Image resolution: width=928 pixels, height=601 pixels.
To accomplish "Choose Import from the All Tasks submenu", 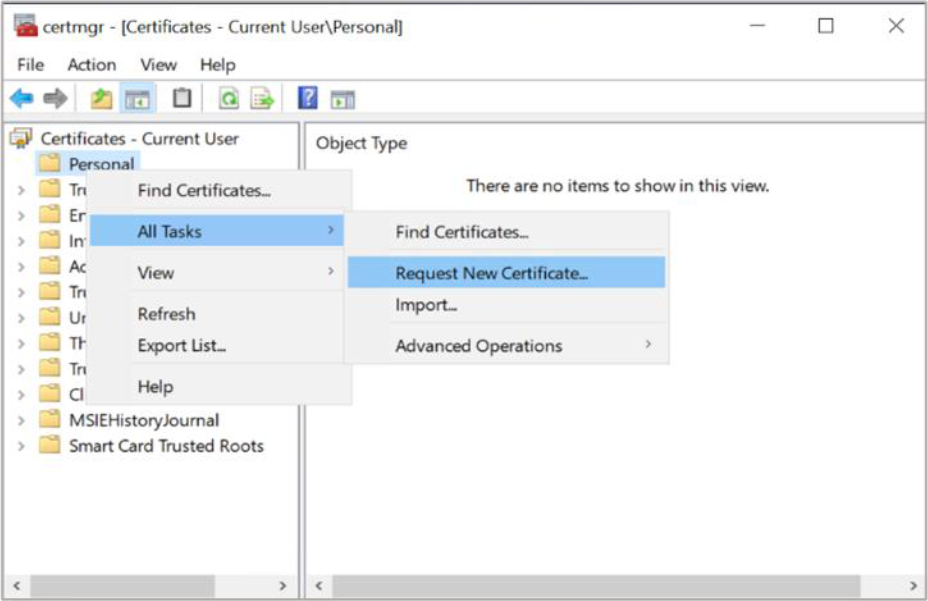I will tap(426, 306).
